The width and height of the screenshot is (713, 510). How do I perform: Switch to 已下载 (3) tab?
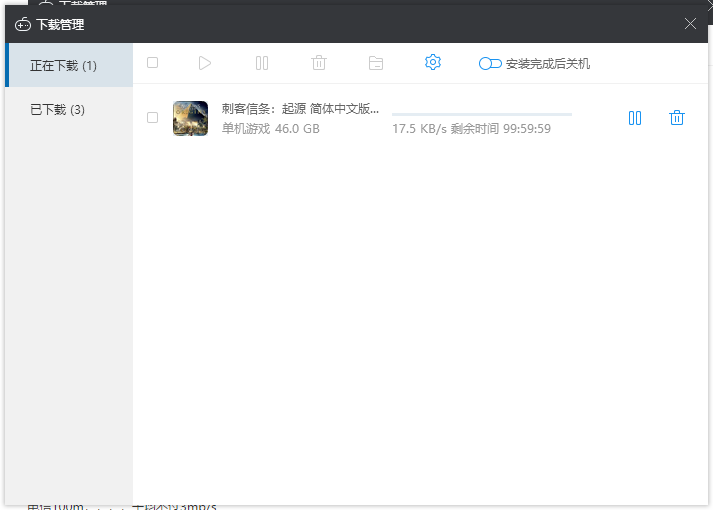(69, 110)
